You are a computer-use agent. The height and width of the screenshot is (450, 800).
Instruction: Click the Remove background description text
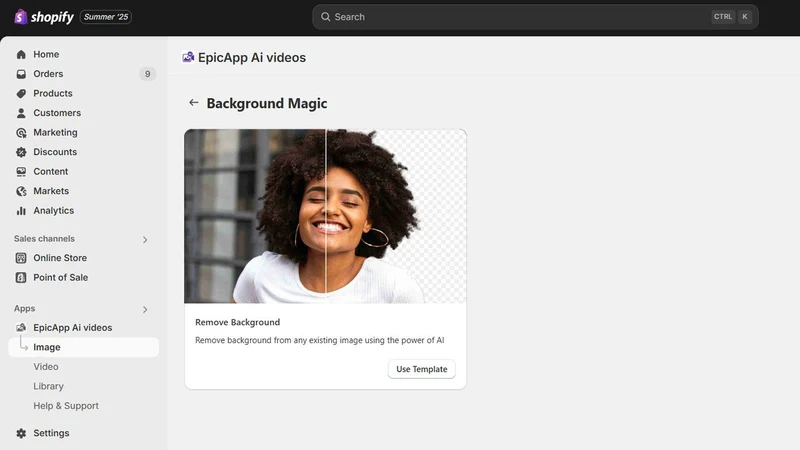[x=320, y=340]
